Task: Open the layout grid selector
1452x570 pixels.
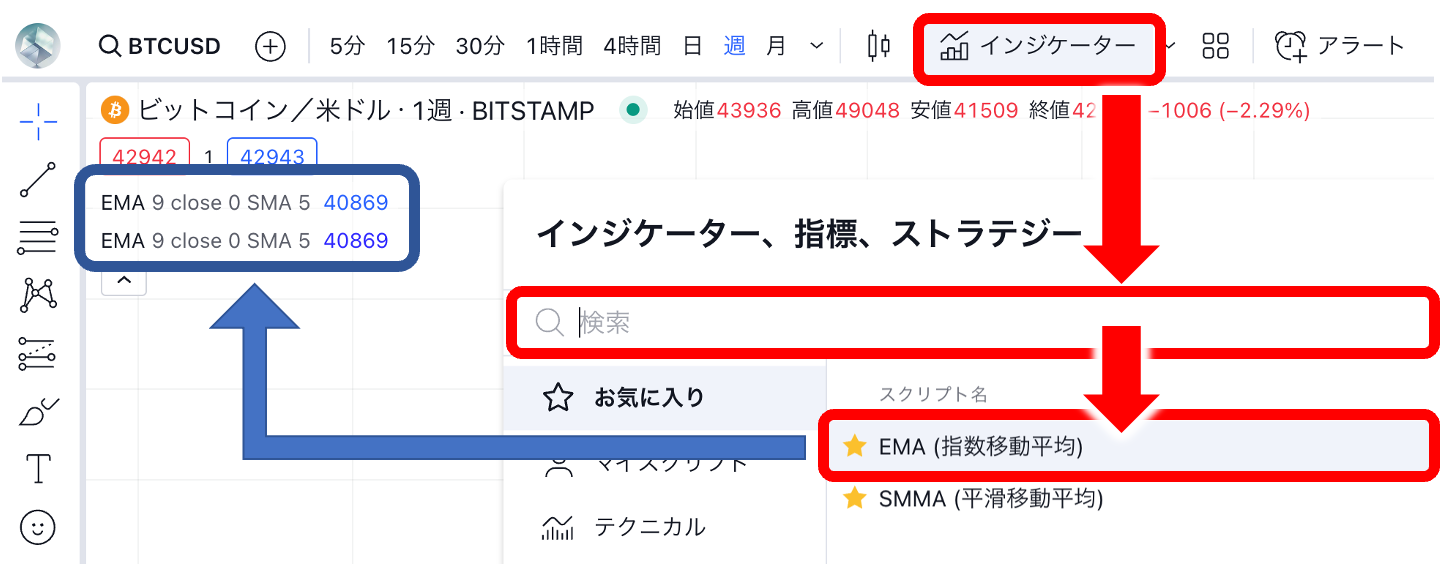Action: click(1215, 46)
